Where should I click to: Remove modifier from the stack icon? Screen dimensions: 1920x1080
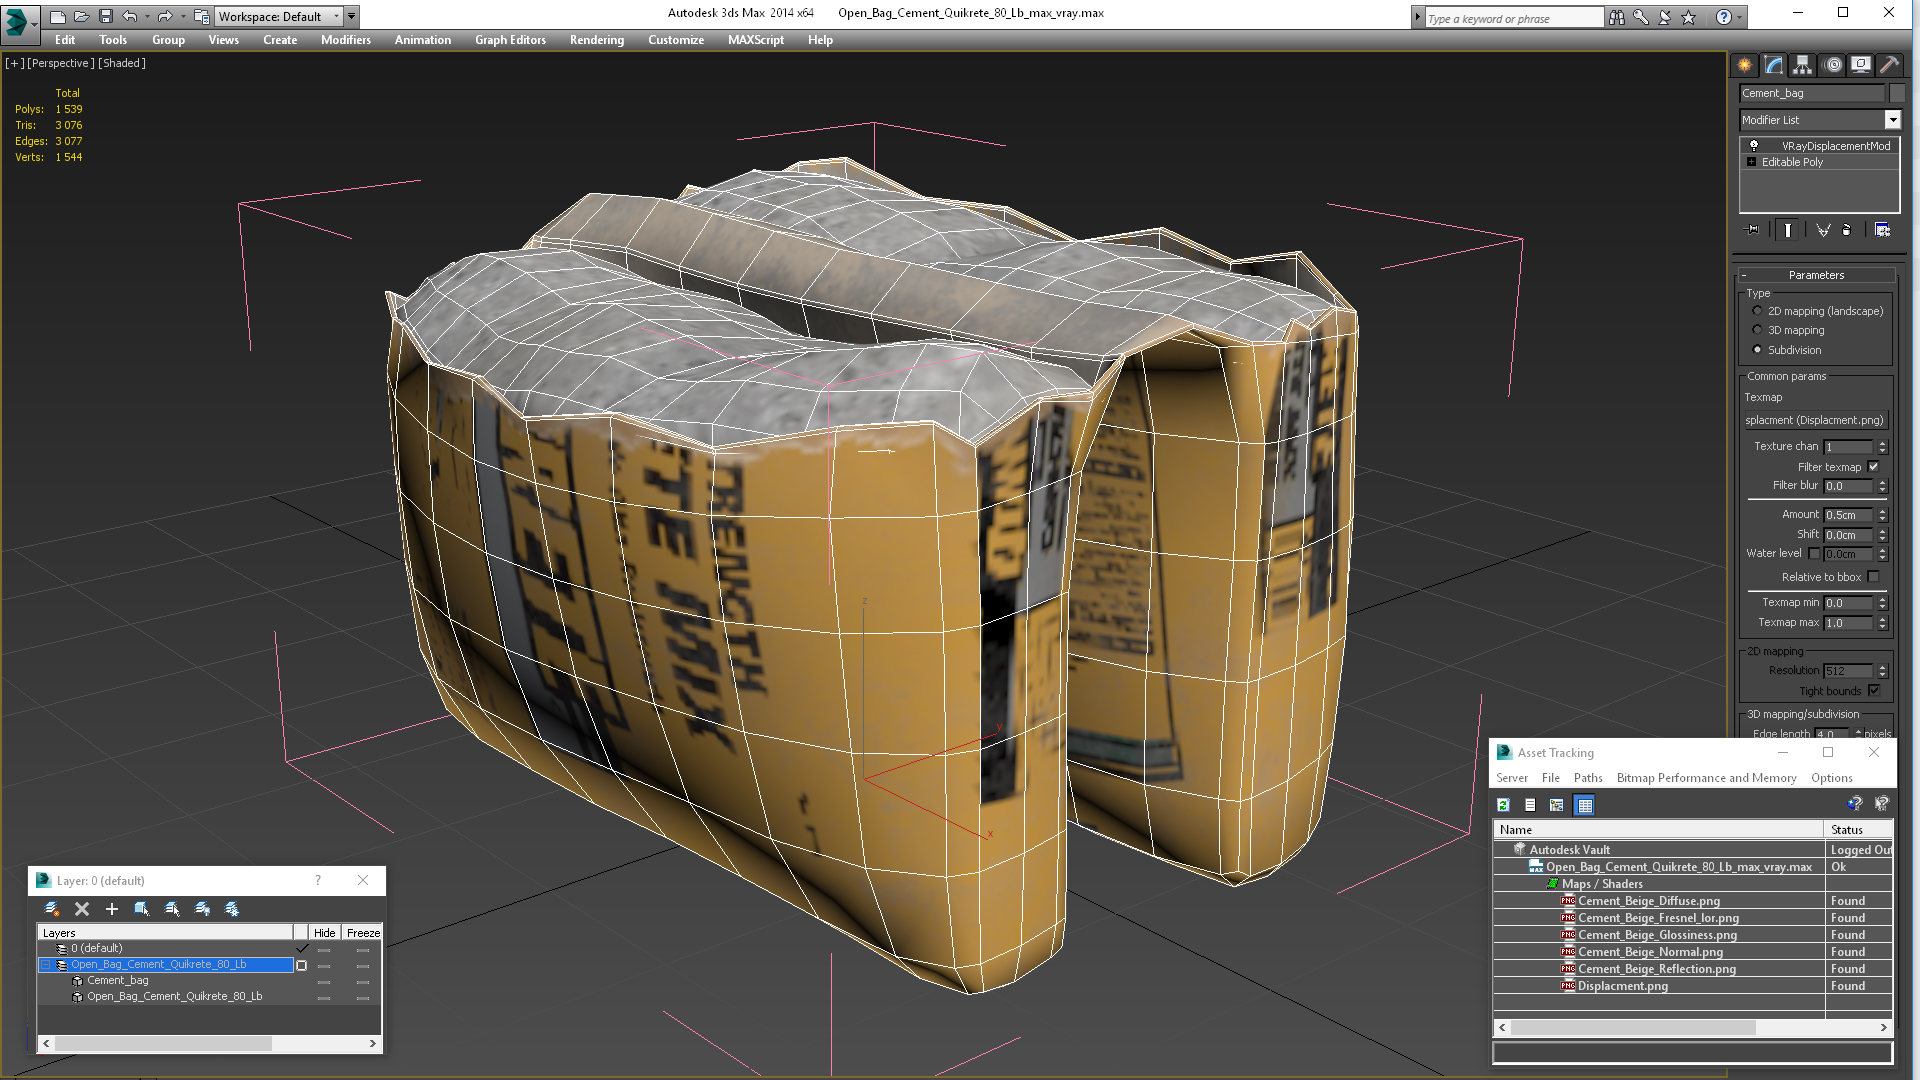[1847, 230]
